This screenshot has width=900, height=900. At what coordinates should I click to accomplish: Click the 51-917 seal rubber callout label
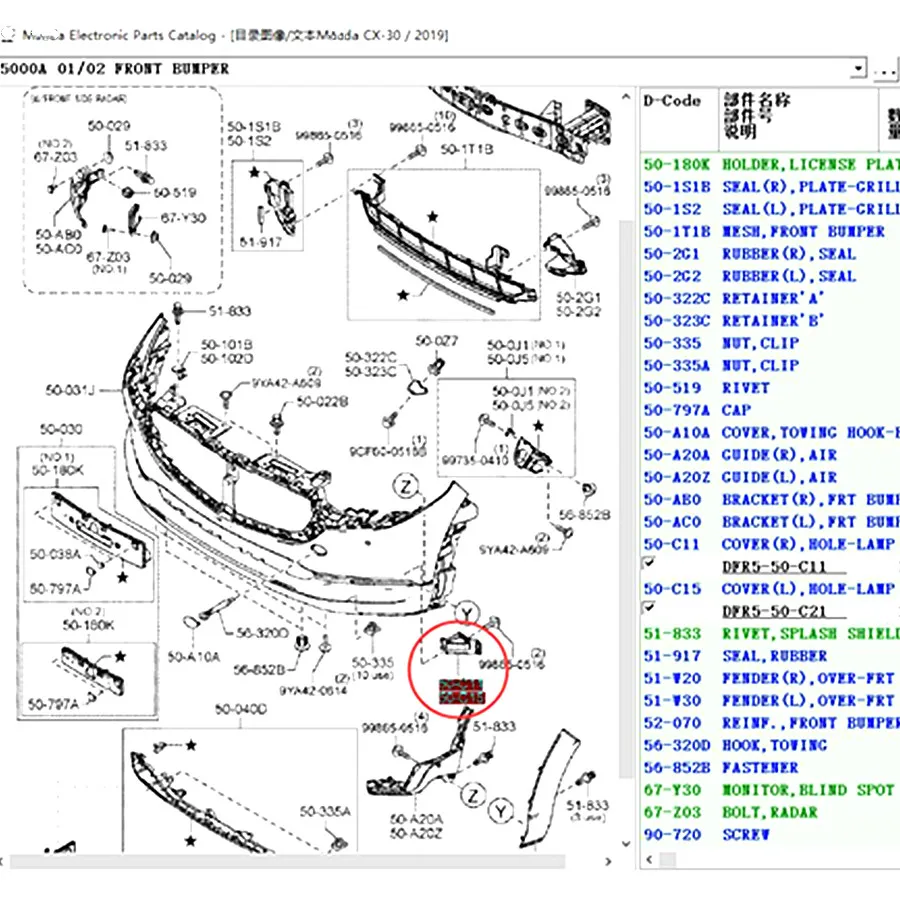[x=261, y=243]
